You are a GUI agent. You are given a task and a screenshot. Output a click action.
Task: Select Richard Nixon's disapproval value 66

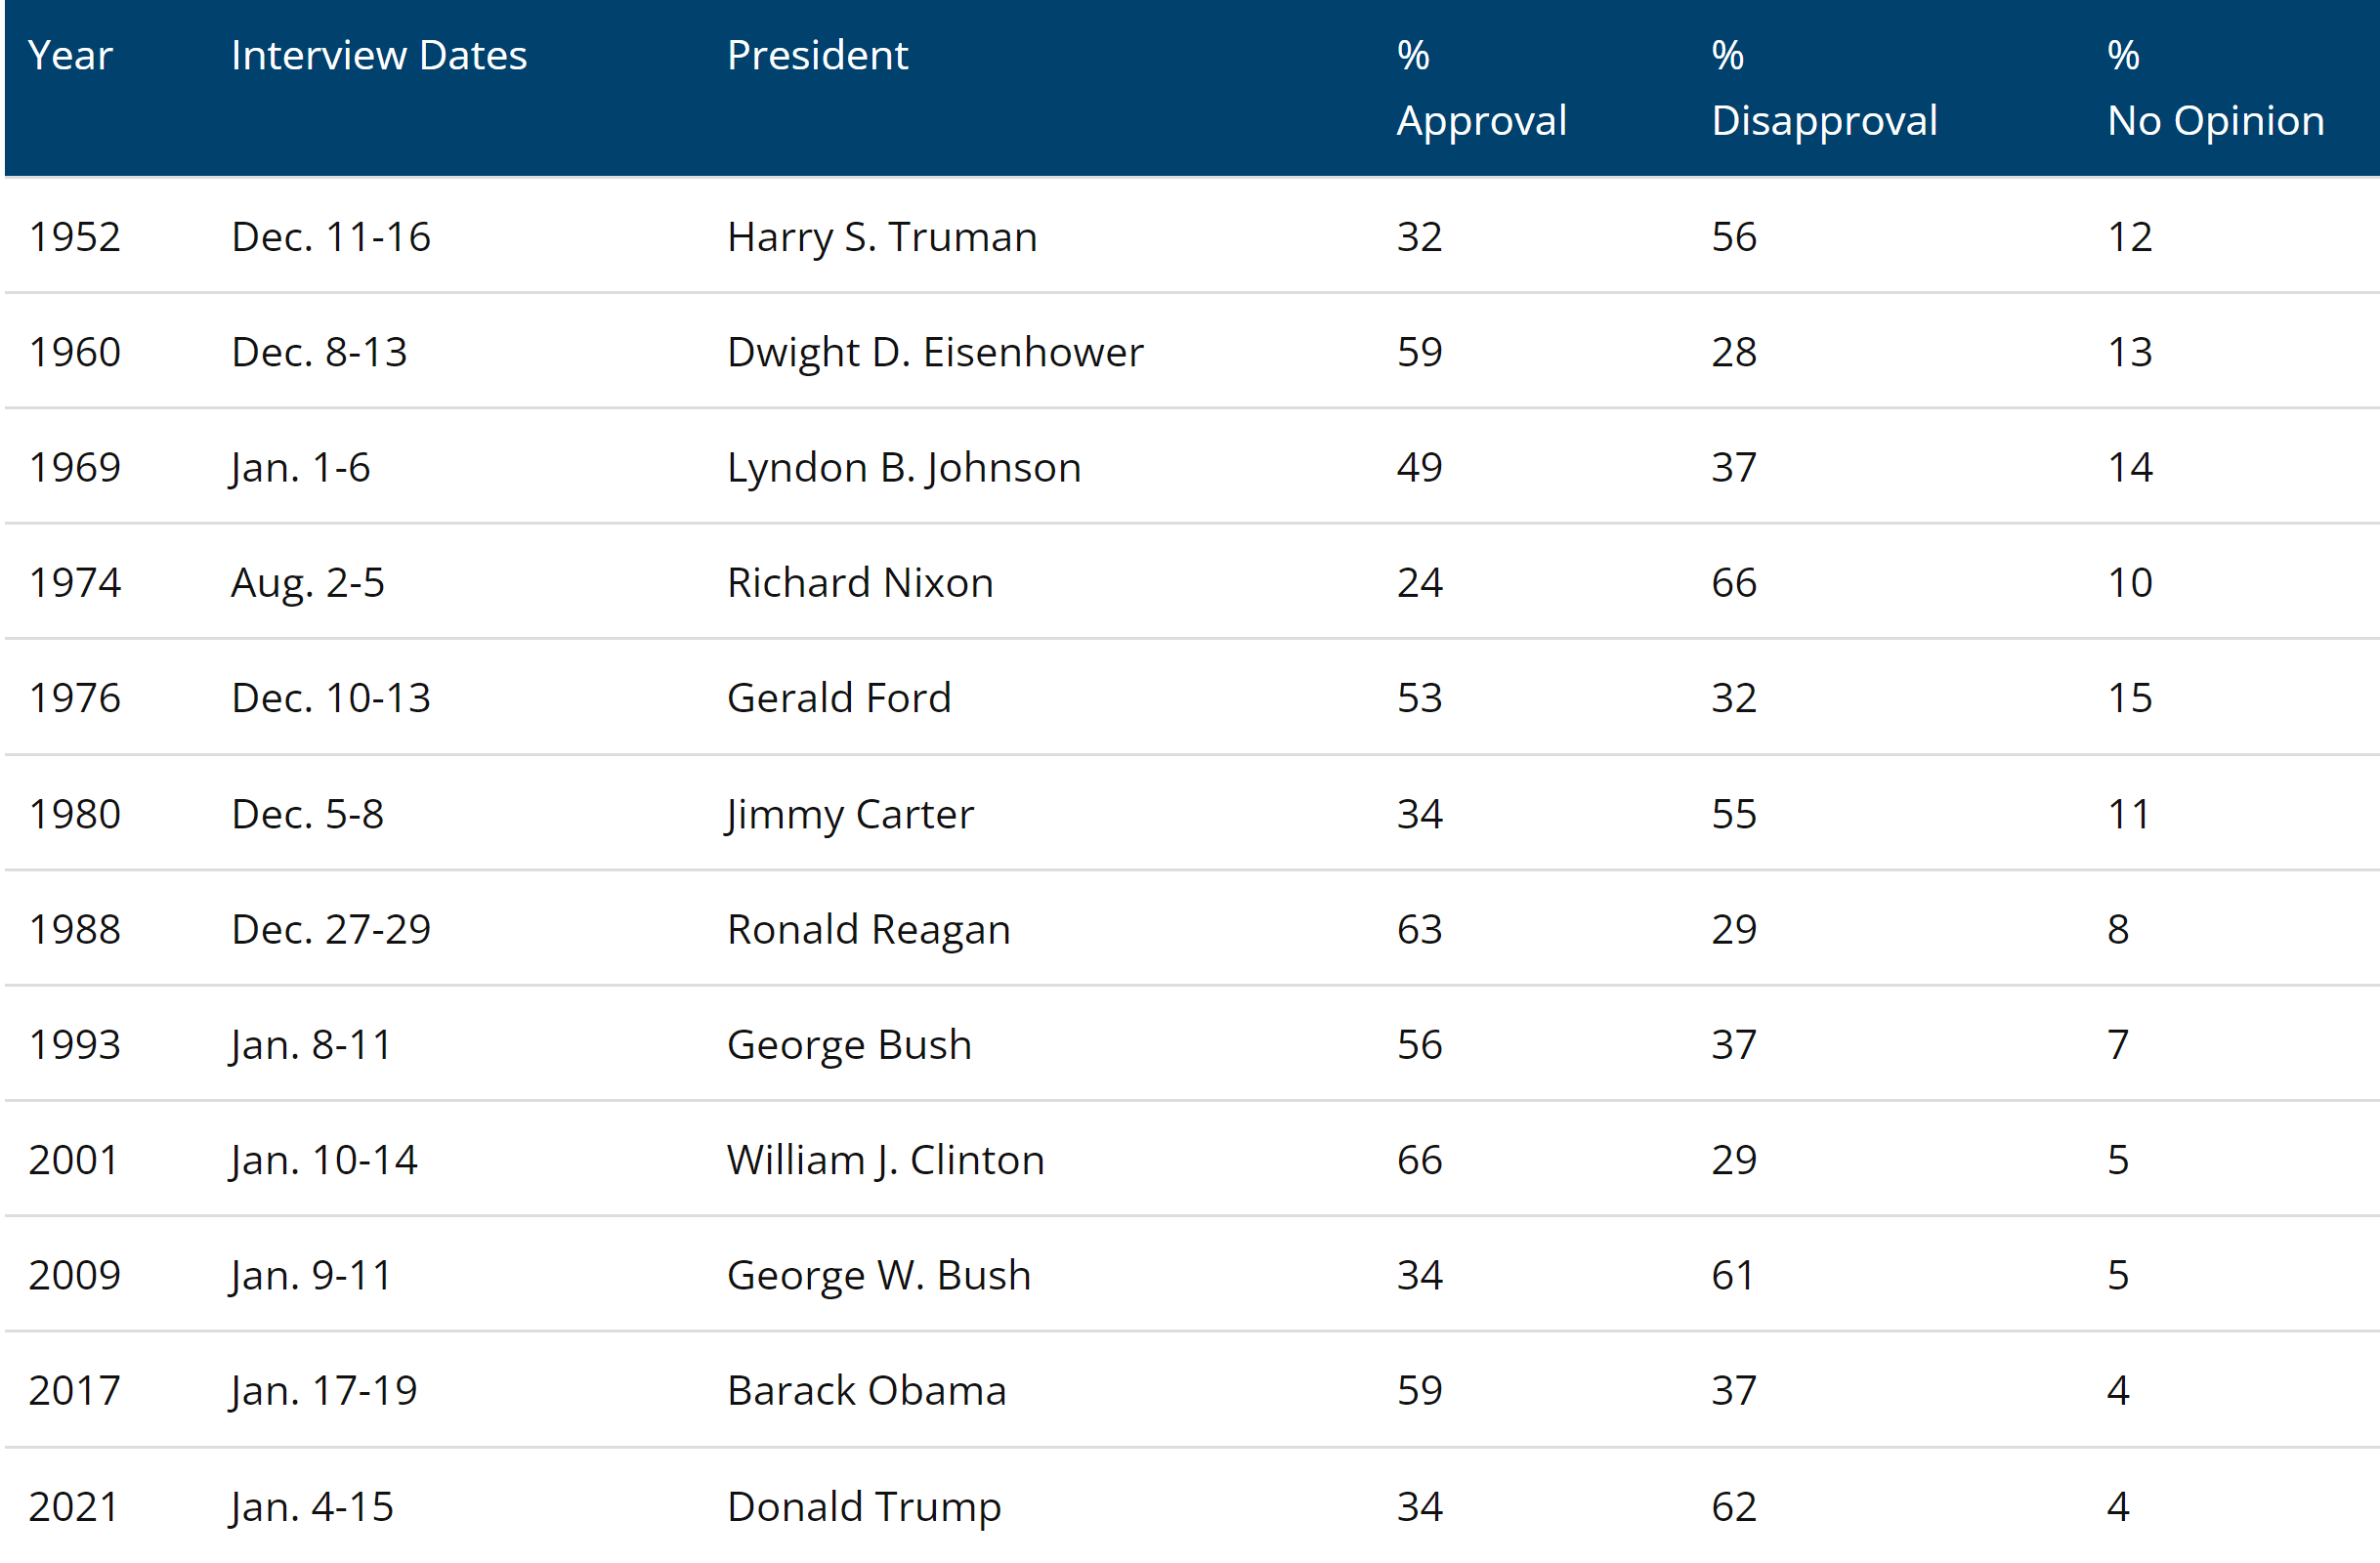pyautogui.click(x=1733, y=583)
